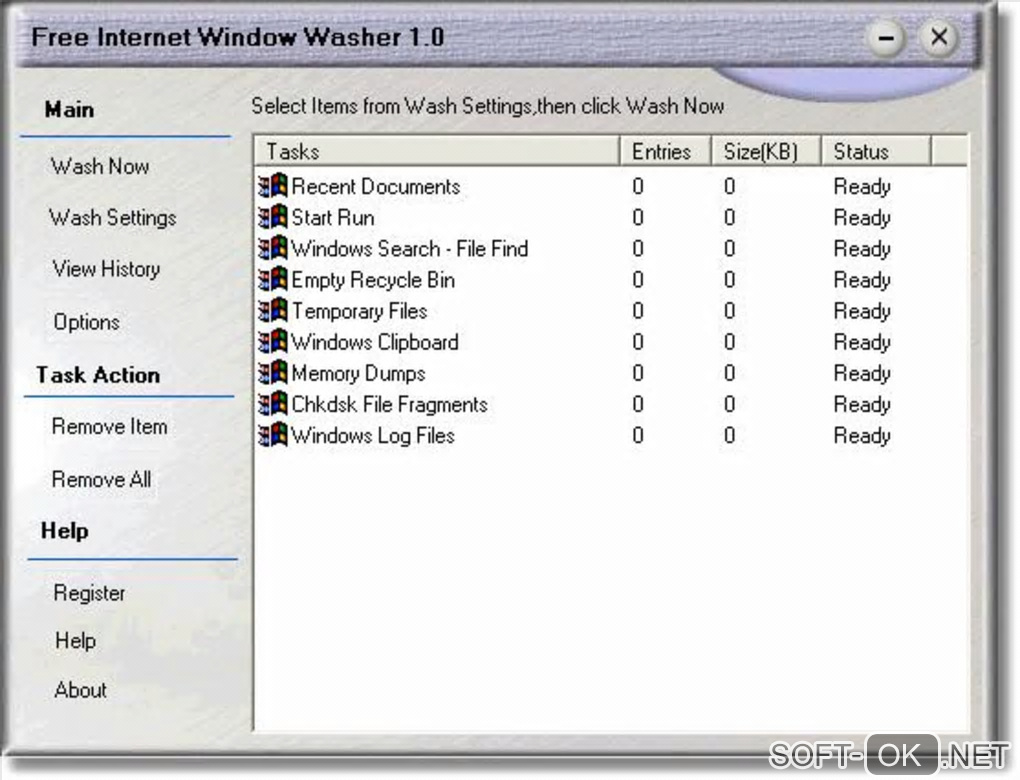Click the Entries value for Start Run
This screenshot has height=780, width=1020.
click(638, 218)
